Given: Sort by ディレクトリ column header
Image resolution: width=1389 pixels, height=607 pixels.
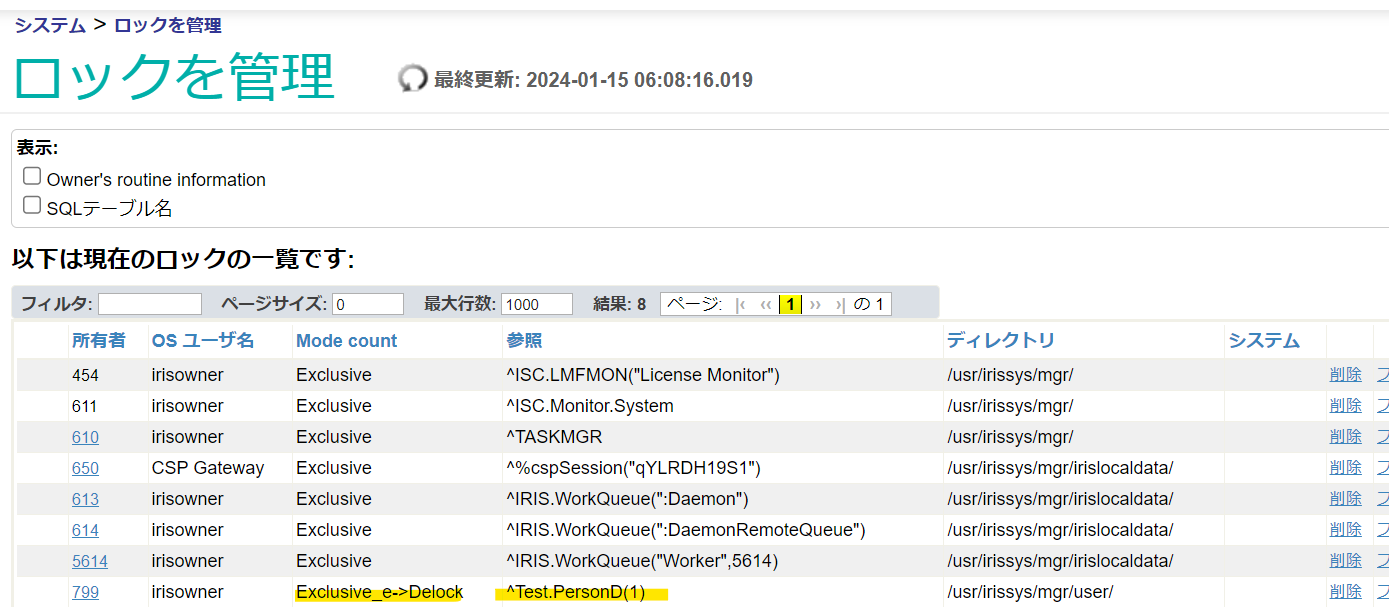Looking at the screenshot, I should pyautogui.click(x=1000, y=340).
